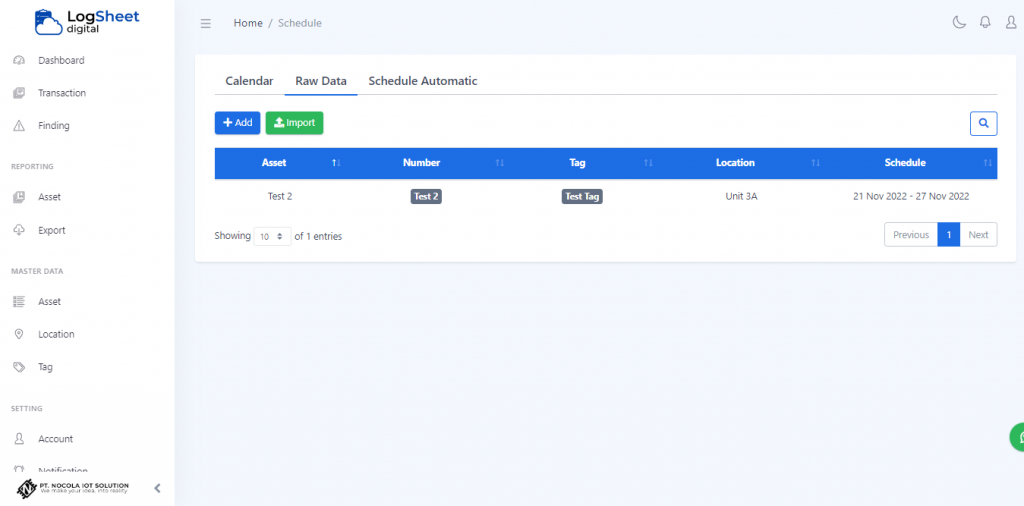Open Finding menu item

(x=54, y=126)
